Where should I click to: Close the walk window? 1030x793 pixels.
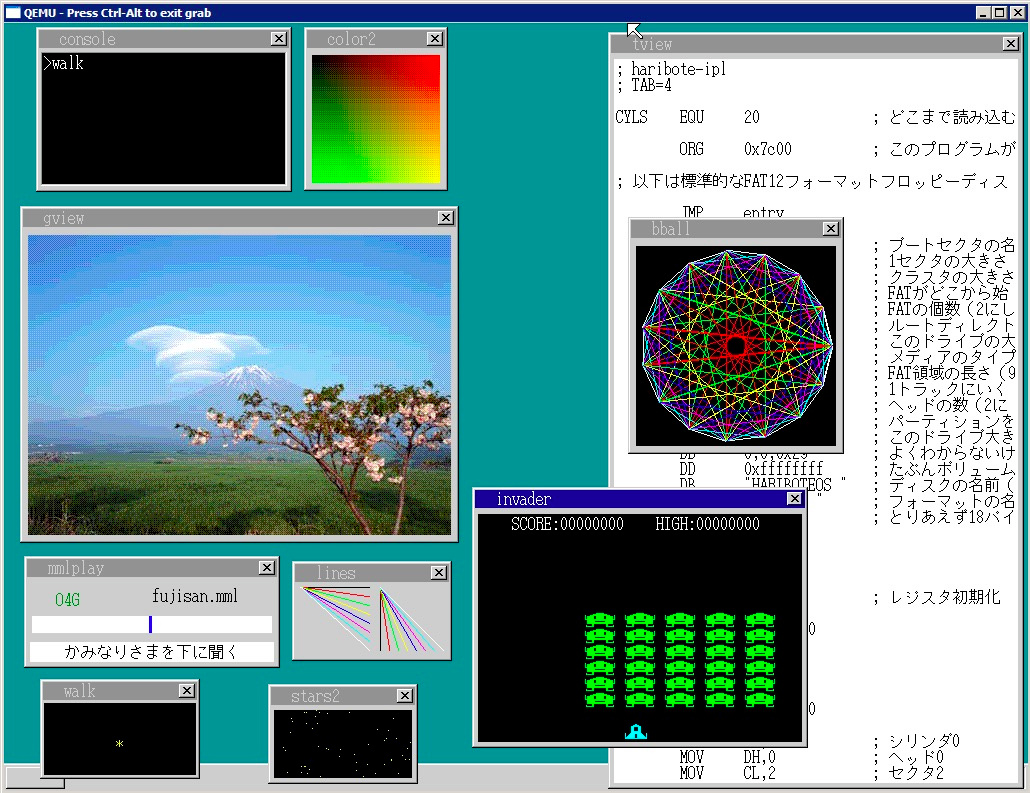pyautogui.click(x=187, y=691)
